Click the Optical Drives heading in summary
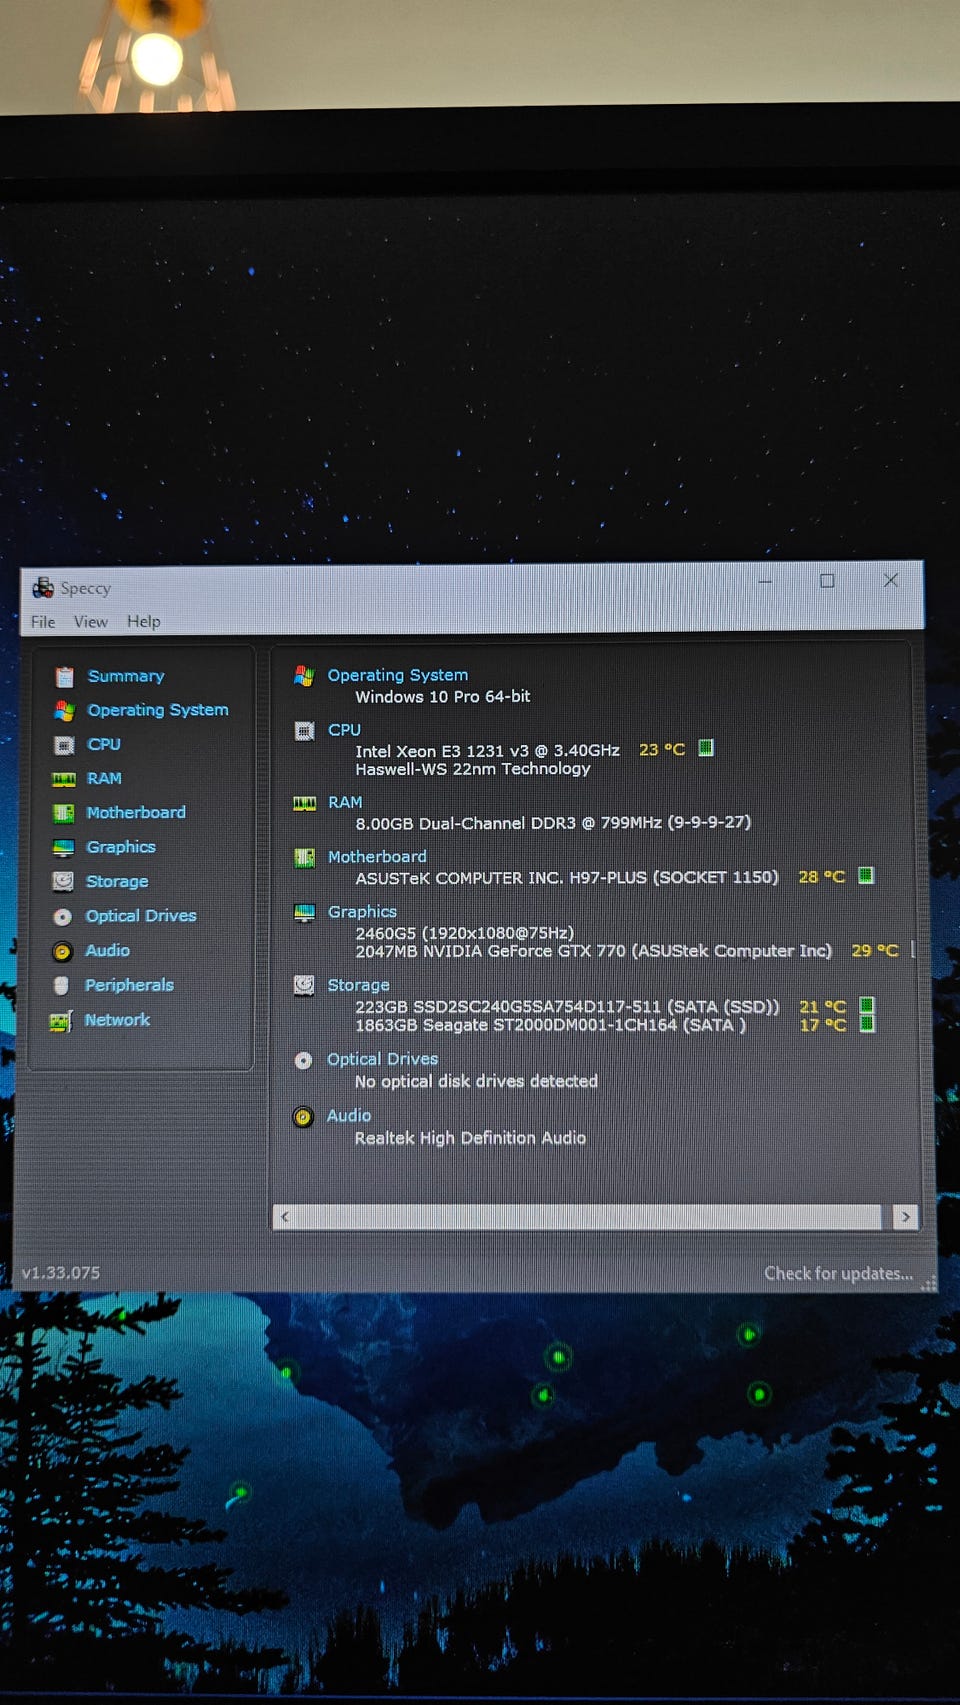The height and width of the screenshot is (1705, 960). tap(382, 1059)
